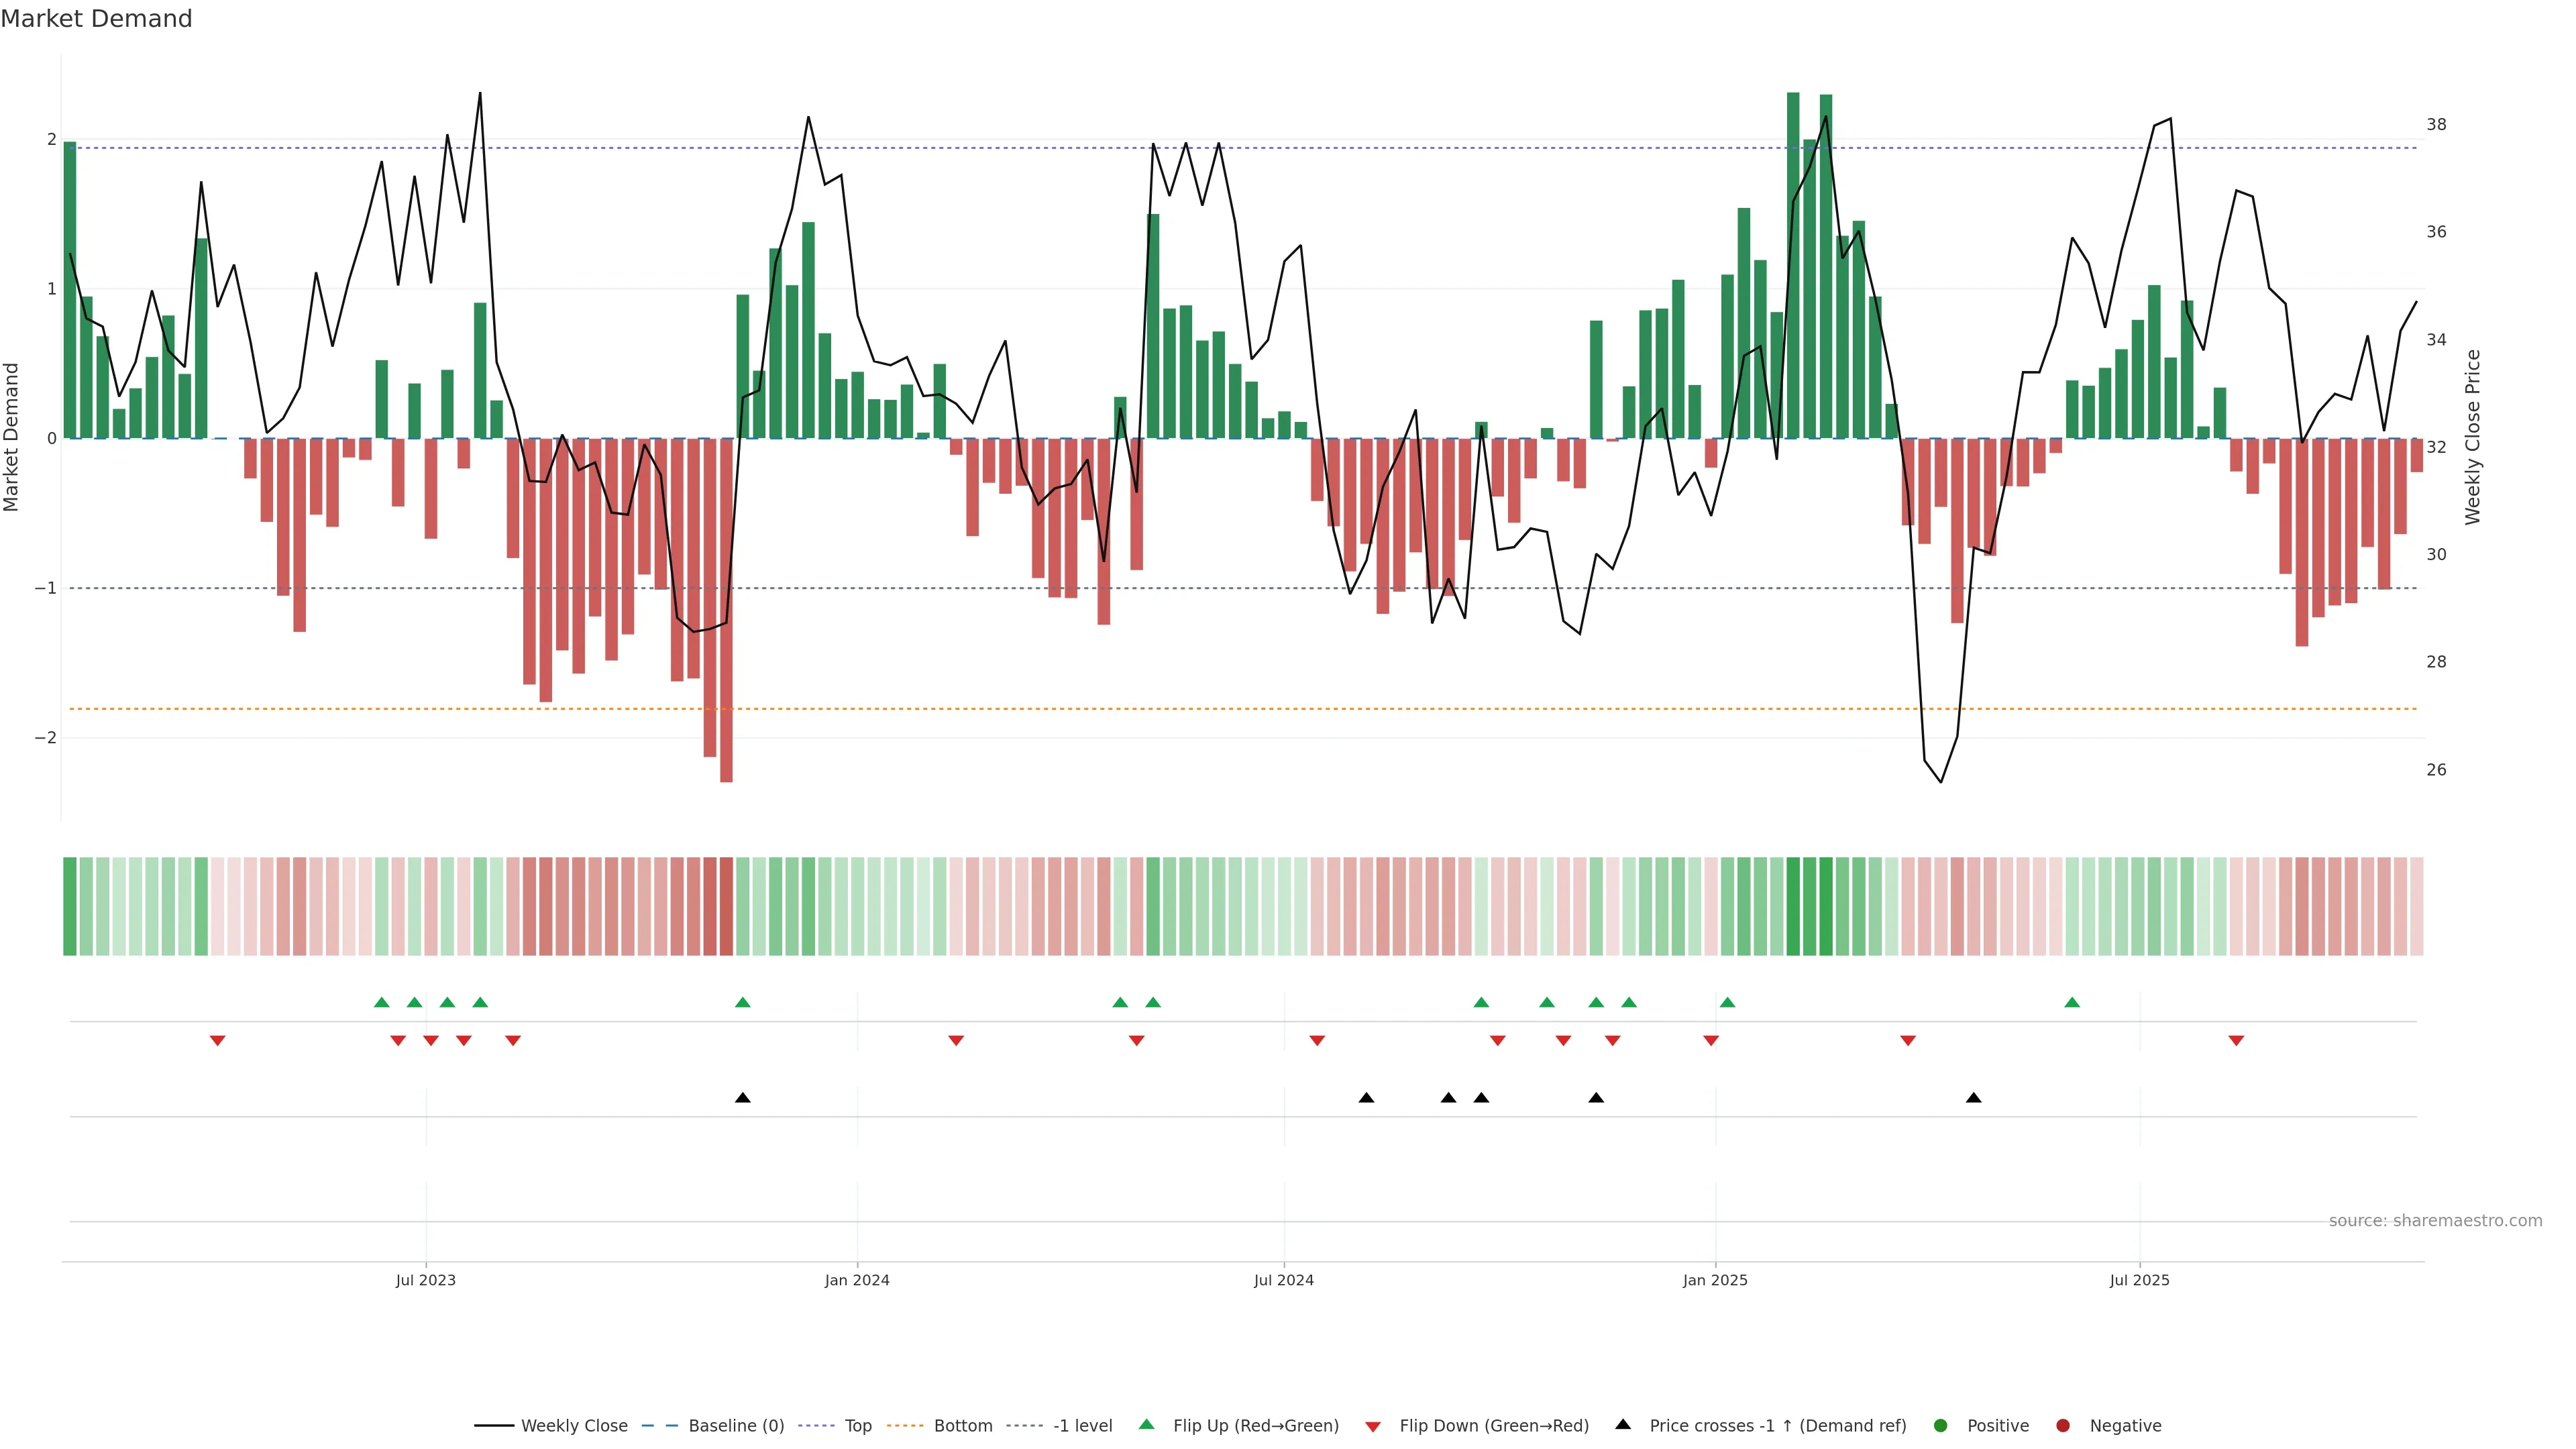Click the Market Demand chart title
Screen dimensions: 2576x1449
96,18
